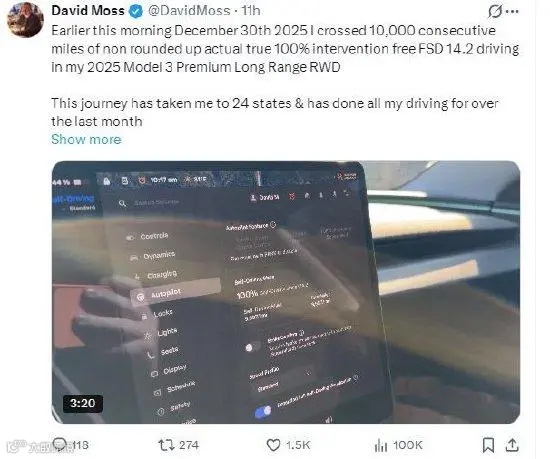Screen dimensions: 550x459
Task: View the 100K views analytics icon
Action: pyautogui.click(x=381, y=446)
